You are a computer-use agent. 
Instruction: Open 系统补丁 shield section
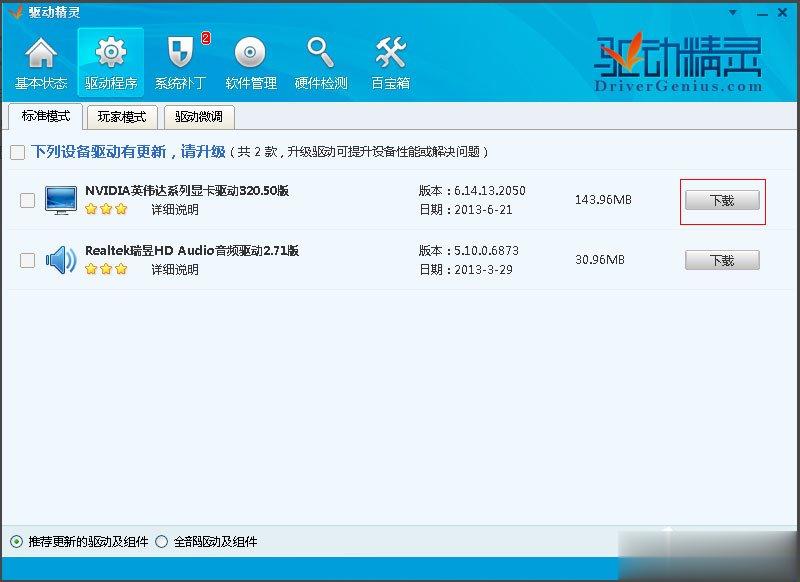pos(181,63)
